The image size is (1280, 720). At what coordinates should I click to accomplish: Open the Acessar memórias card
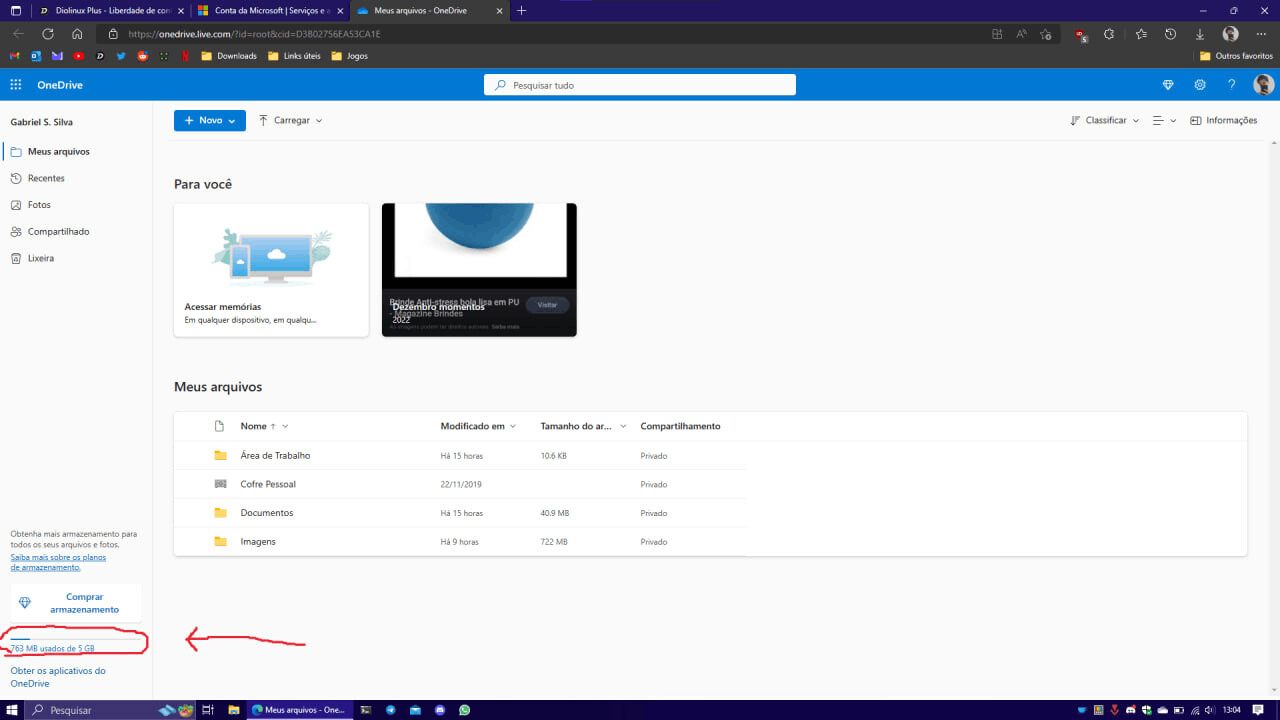(x=271, y=270)
